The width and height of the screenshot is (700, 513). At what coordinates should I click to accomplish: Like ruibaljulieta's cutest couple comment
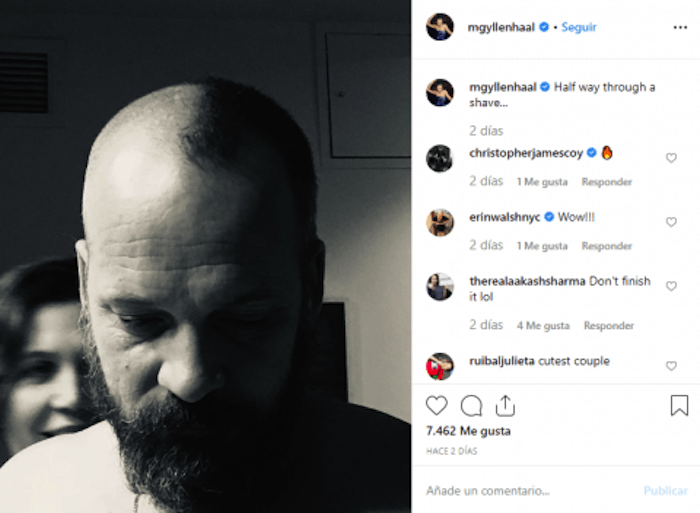pos(671,366)
